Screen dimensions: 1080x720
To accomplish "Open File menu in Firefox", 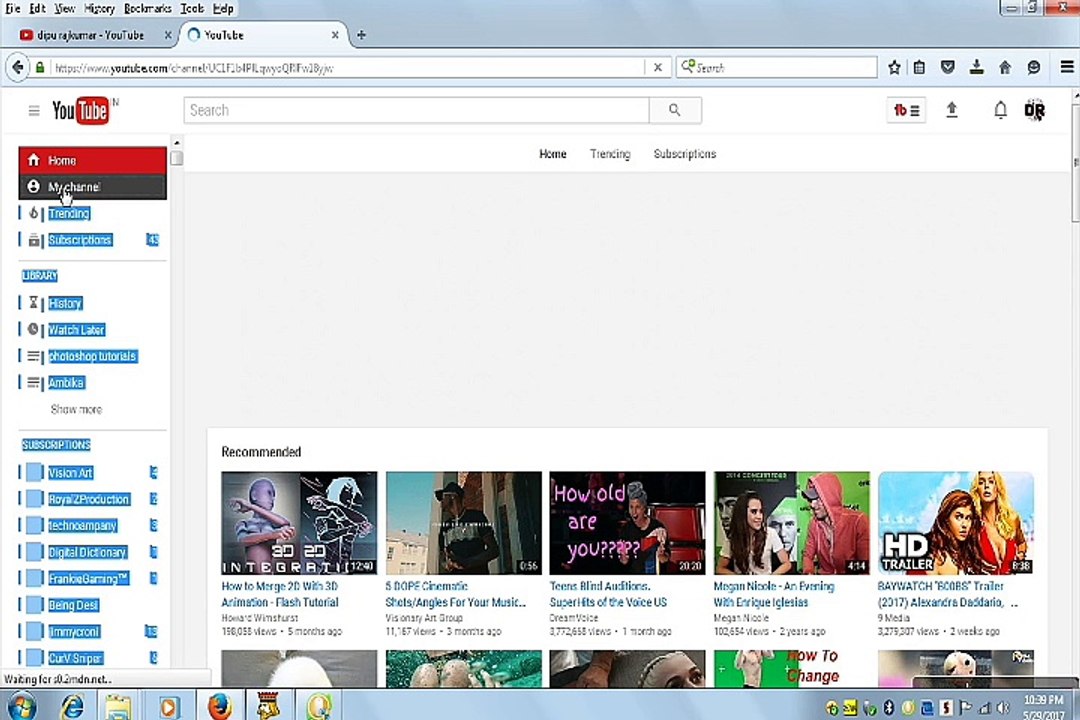I will point(12,8).
